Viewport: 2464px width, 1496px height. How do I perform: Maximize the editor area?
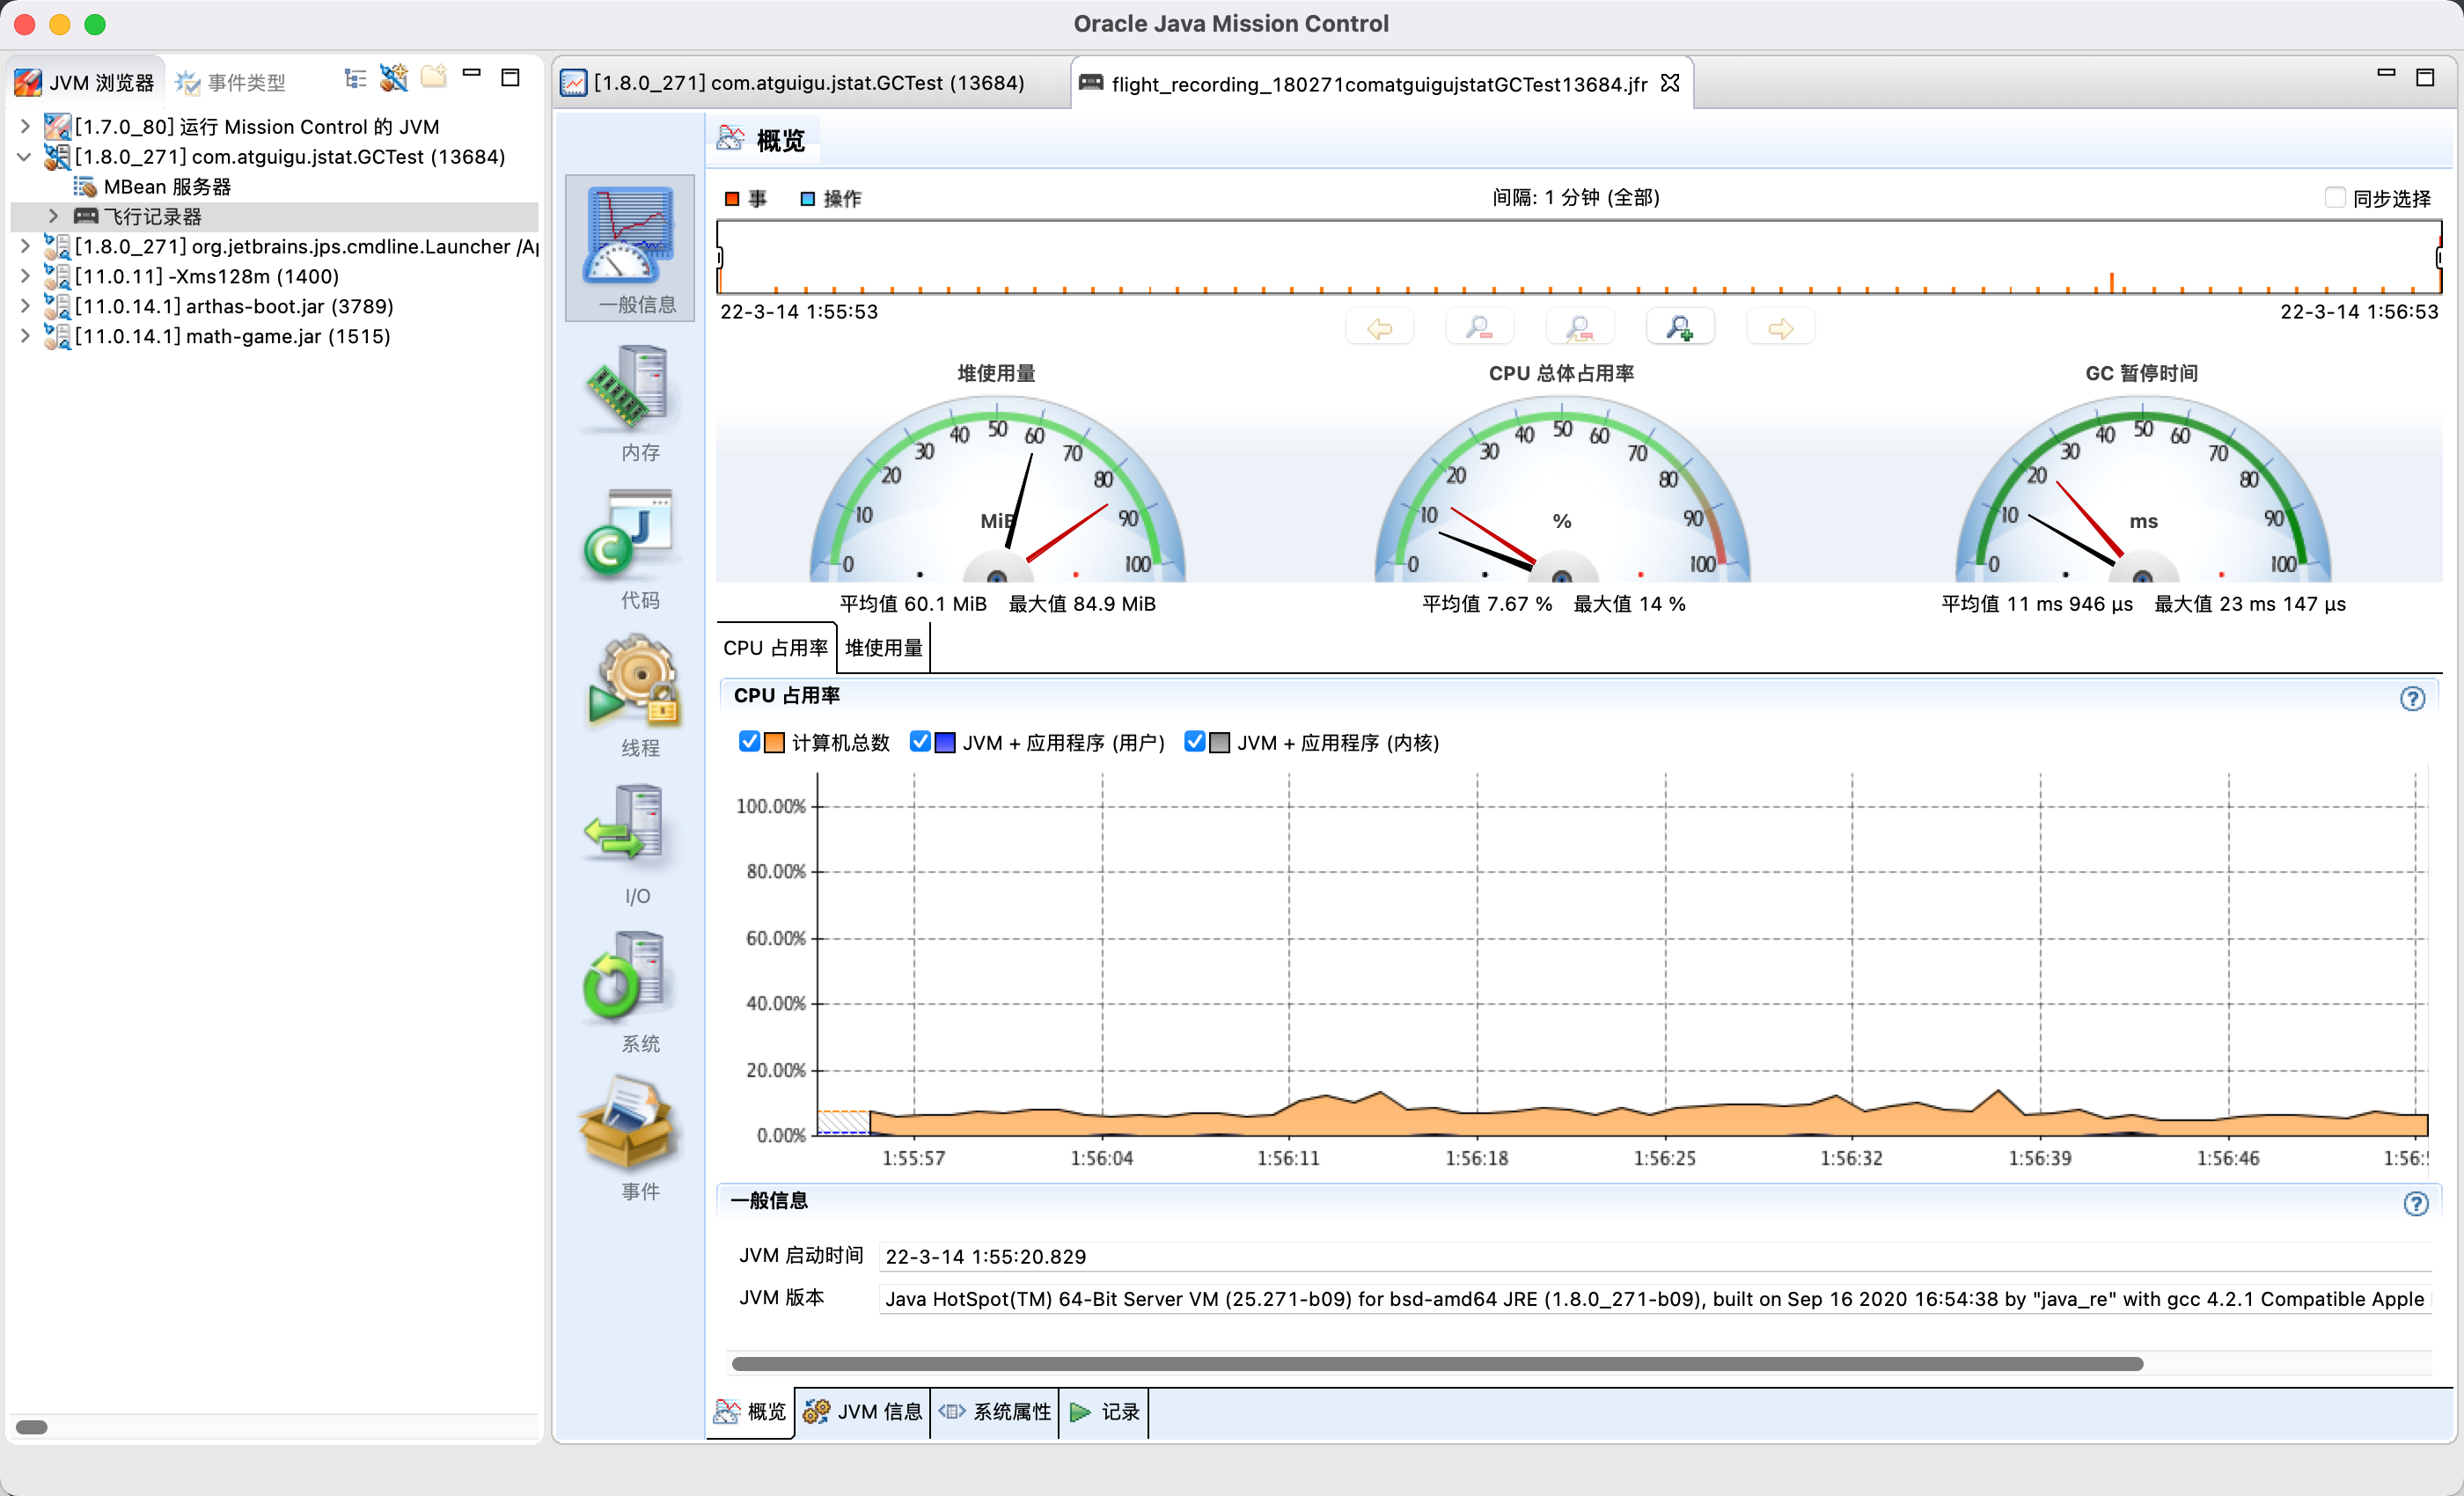tap(2425, 77)
